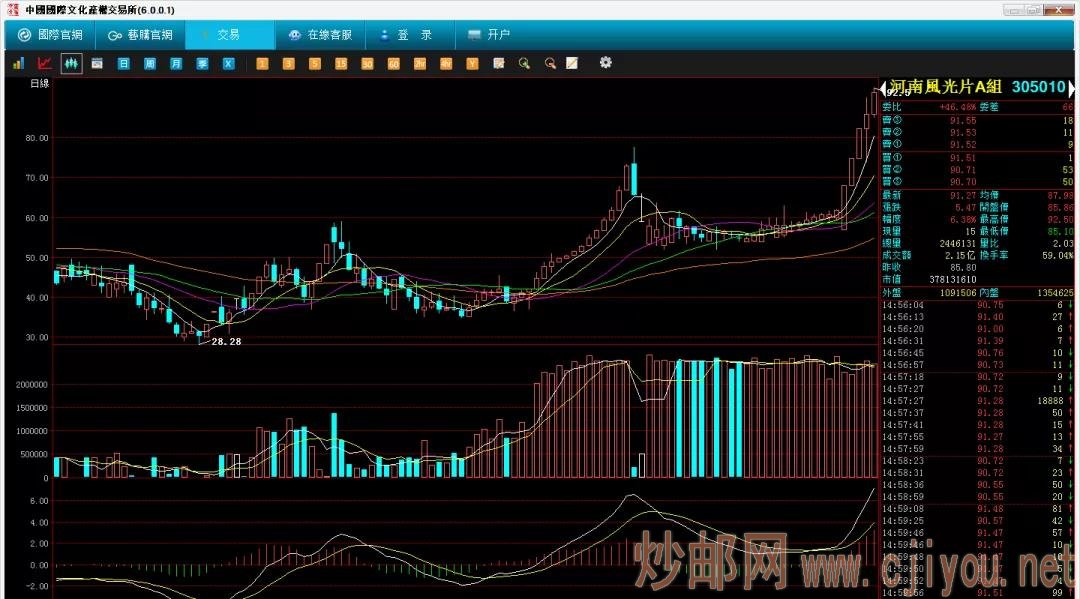Select the candlestick K-line chart icon
The width and height of the screenshot is (1080, 599).
point(71,63)
